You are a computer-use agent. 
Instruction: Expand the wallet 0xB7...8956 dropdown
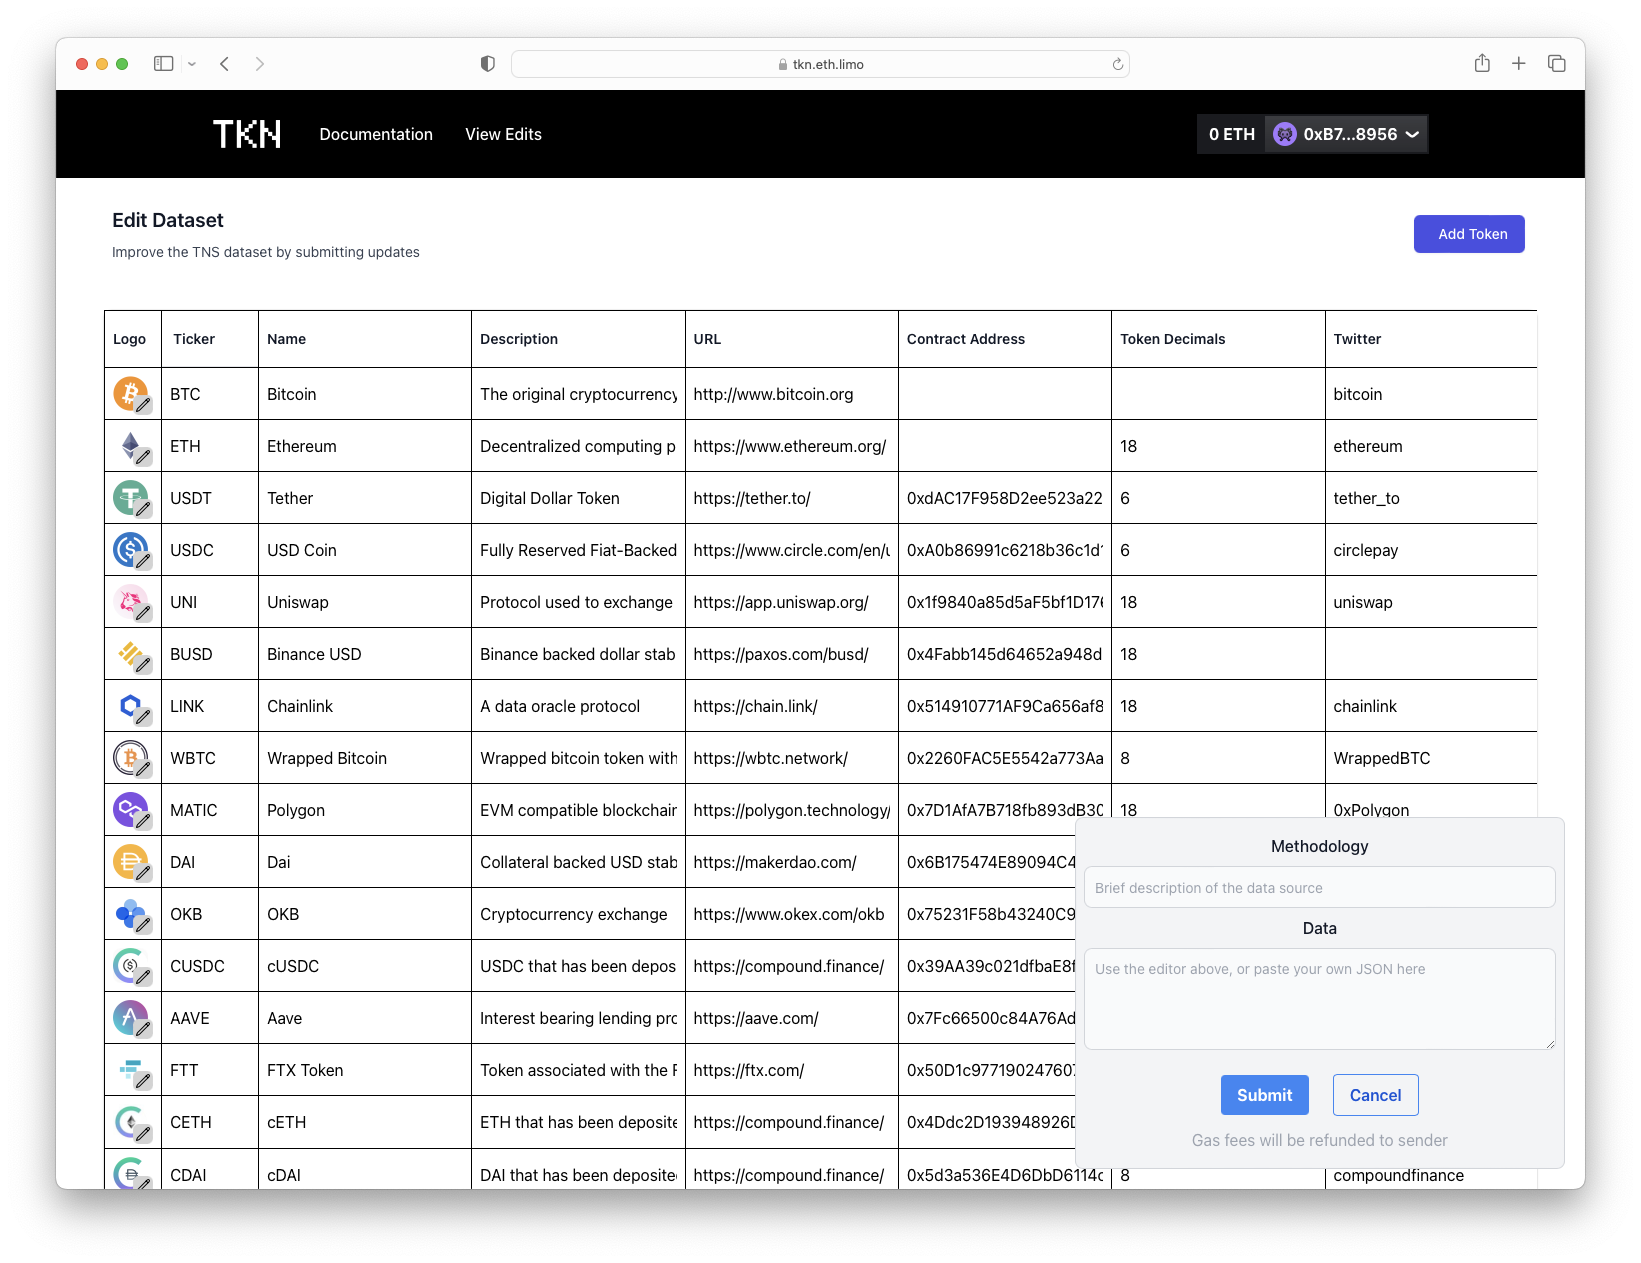coord(1347,134)
